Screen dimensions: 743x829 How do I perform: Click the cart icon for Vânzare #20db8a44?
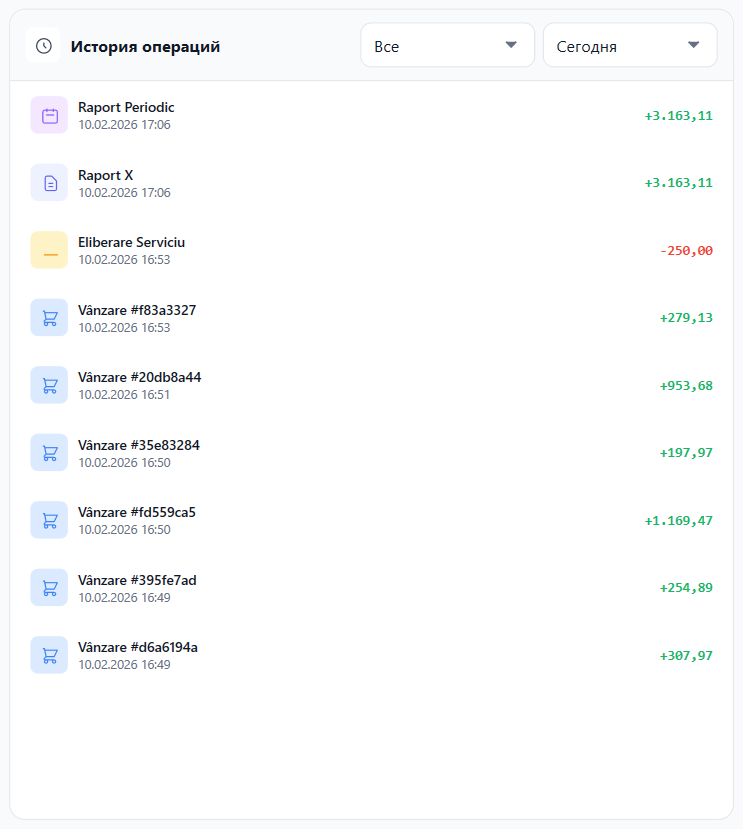coord(49,385)
